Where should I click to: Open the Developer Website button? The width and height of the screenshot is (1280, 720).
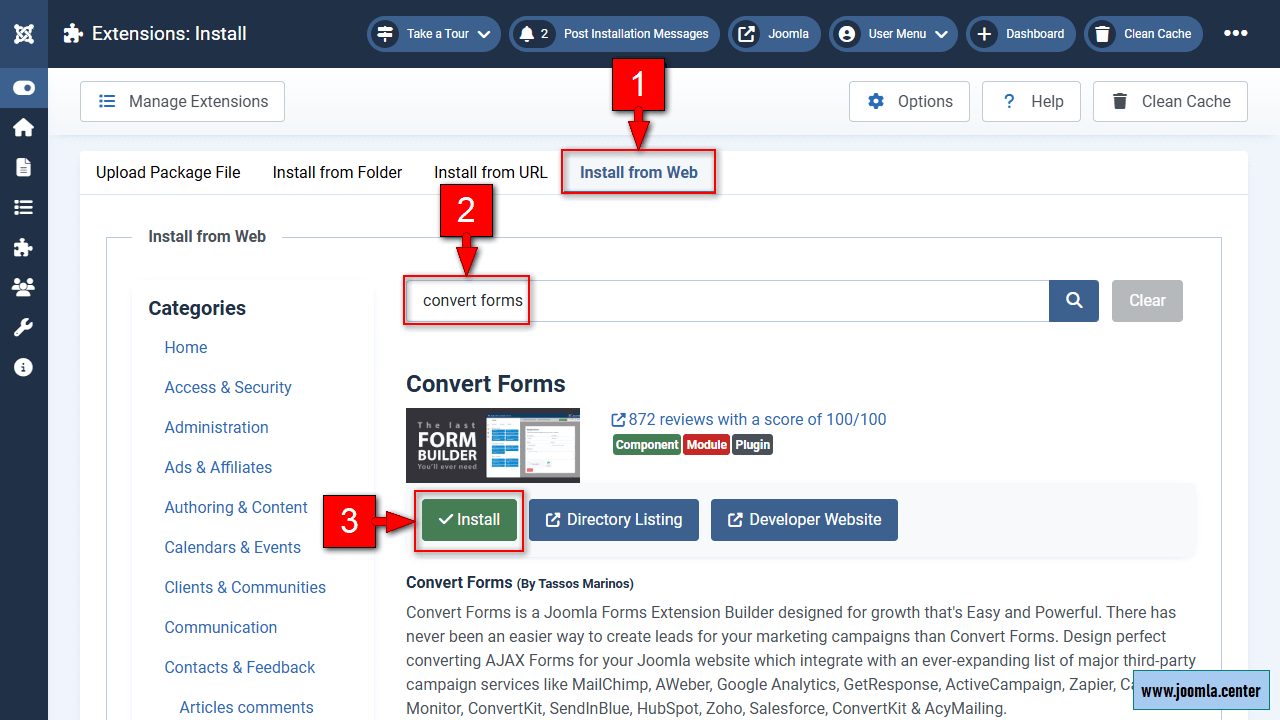tap(804, 520)
